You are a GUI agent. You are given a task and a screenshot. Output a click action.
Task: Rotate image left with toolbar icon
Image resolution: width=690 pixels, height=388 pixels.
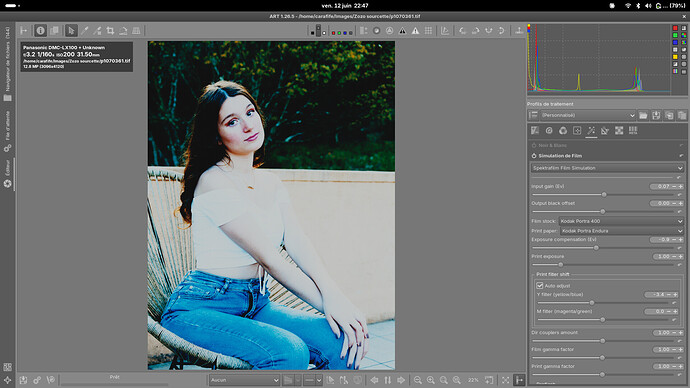[x=462, y=30]
